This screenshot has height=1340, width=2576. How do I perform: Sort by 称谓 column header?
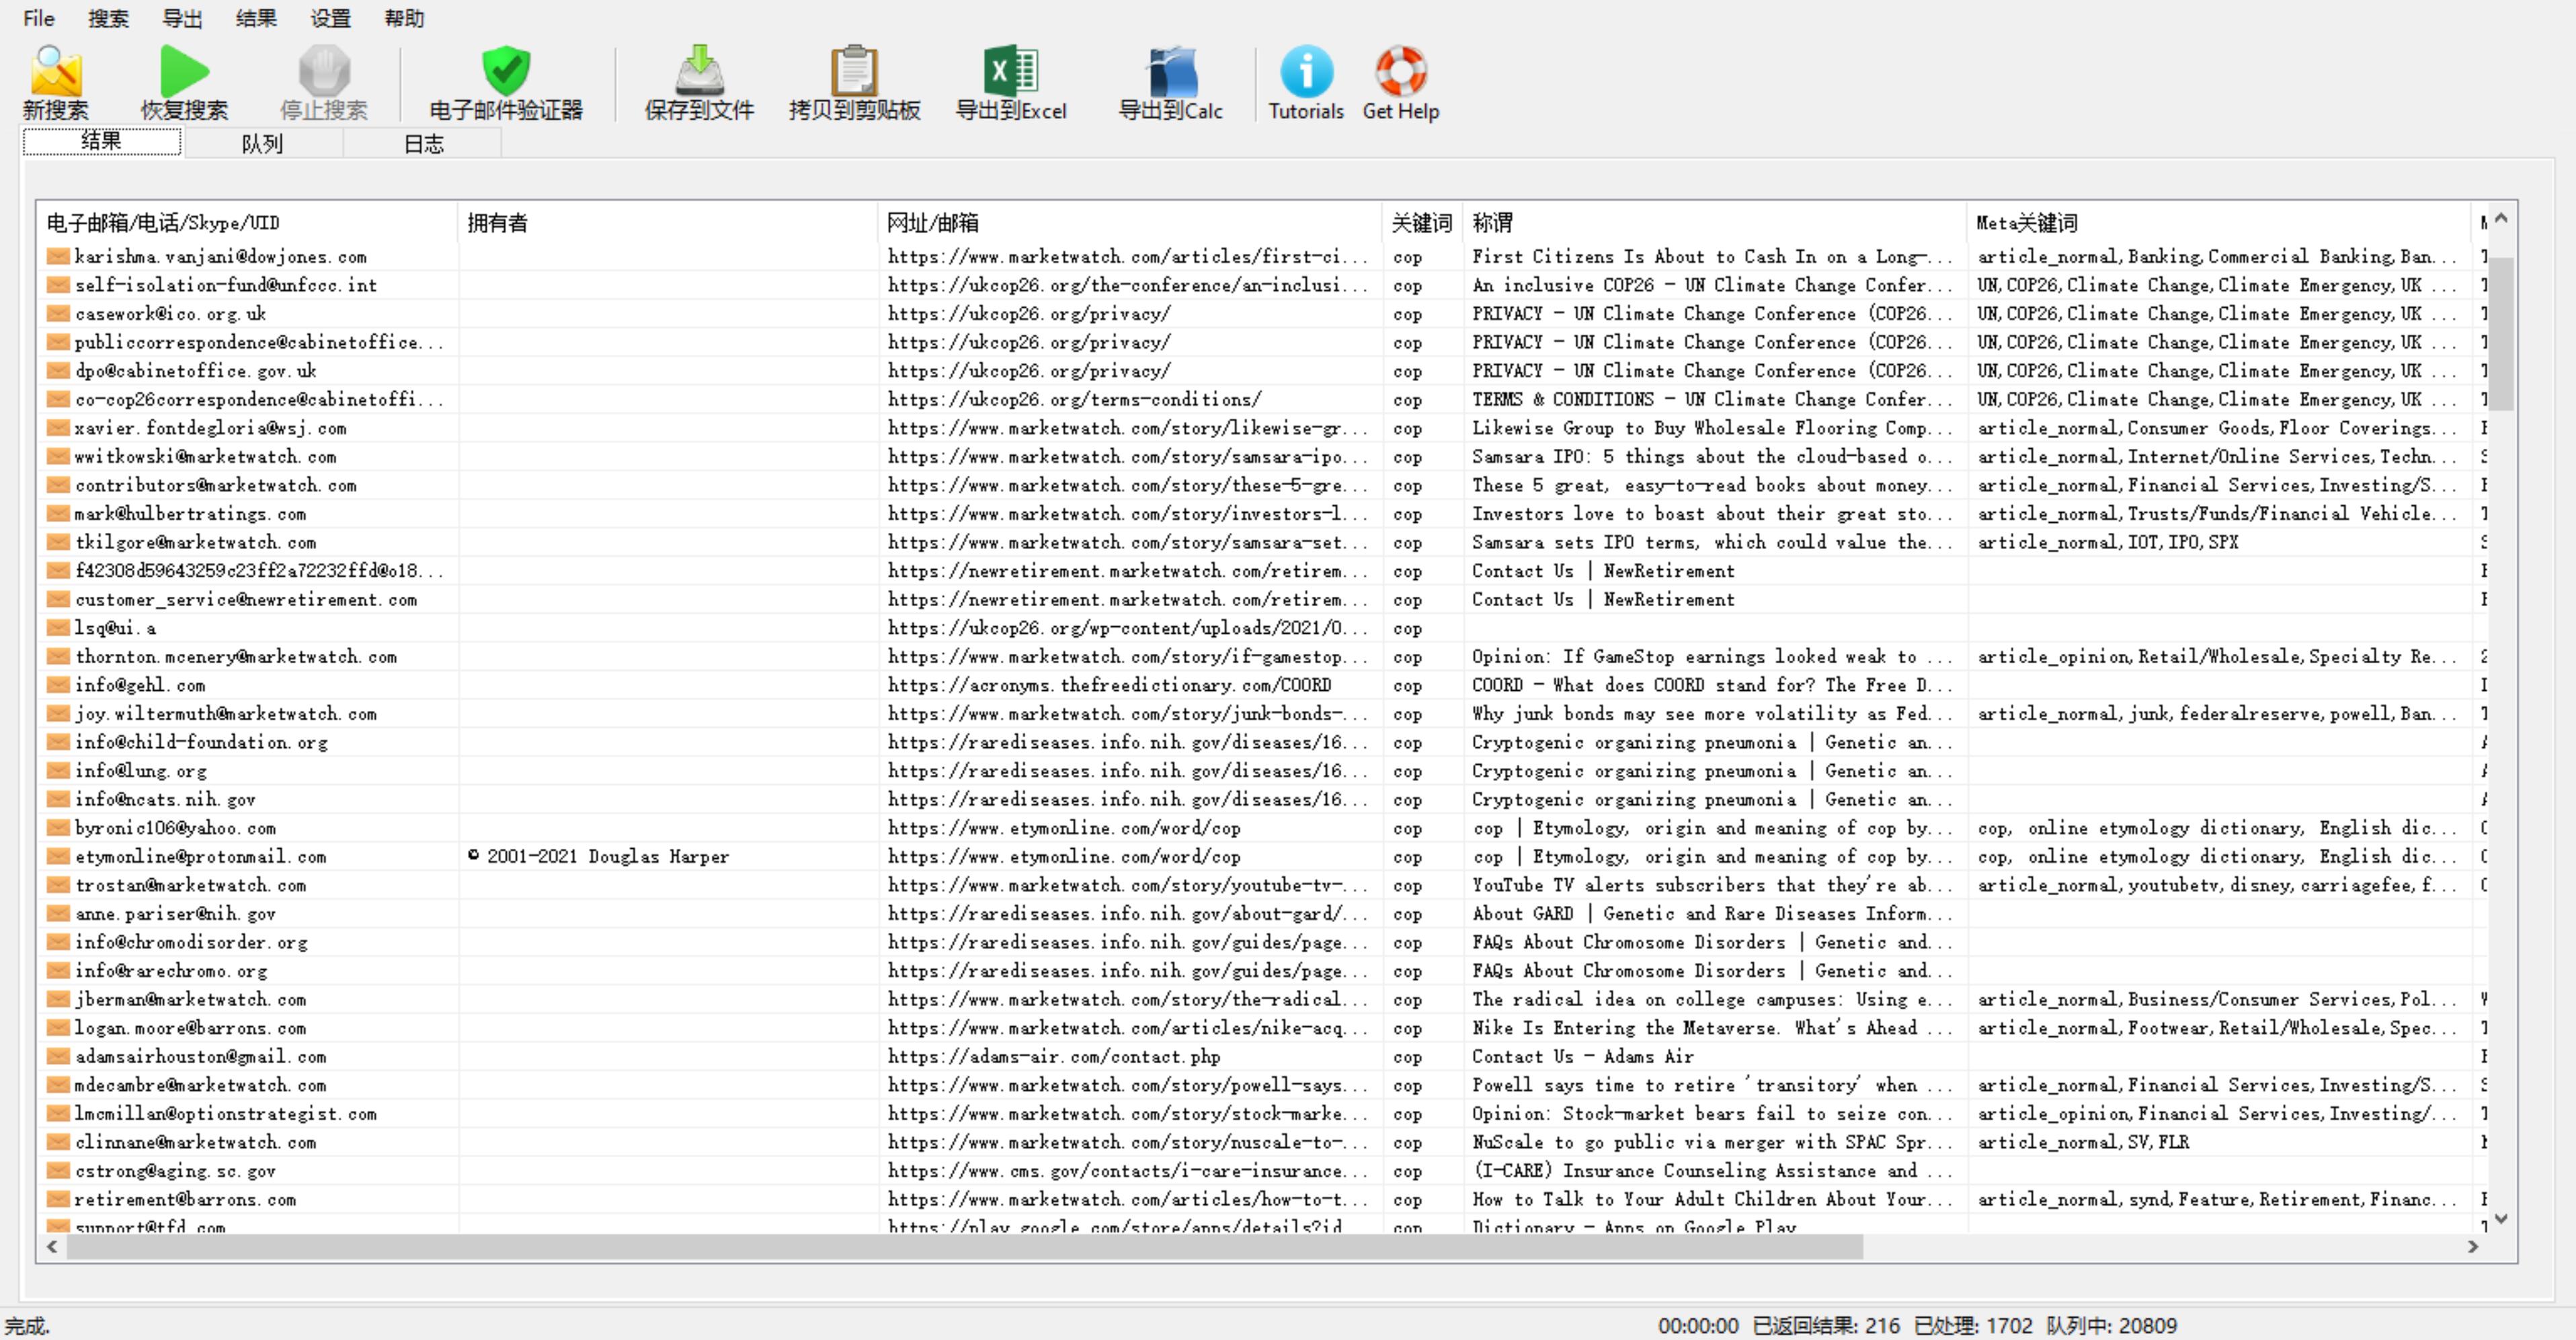[1714, 223]
